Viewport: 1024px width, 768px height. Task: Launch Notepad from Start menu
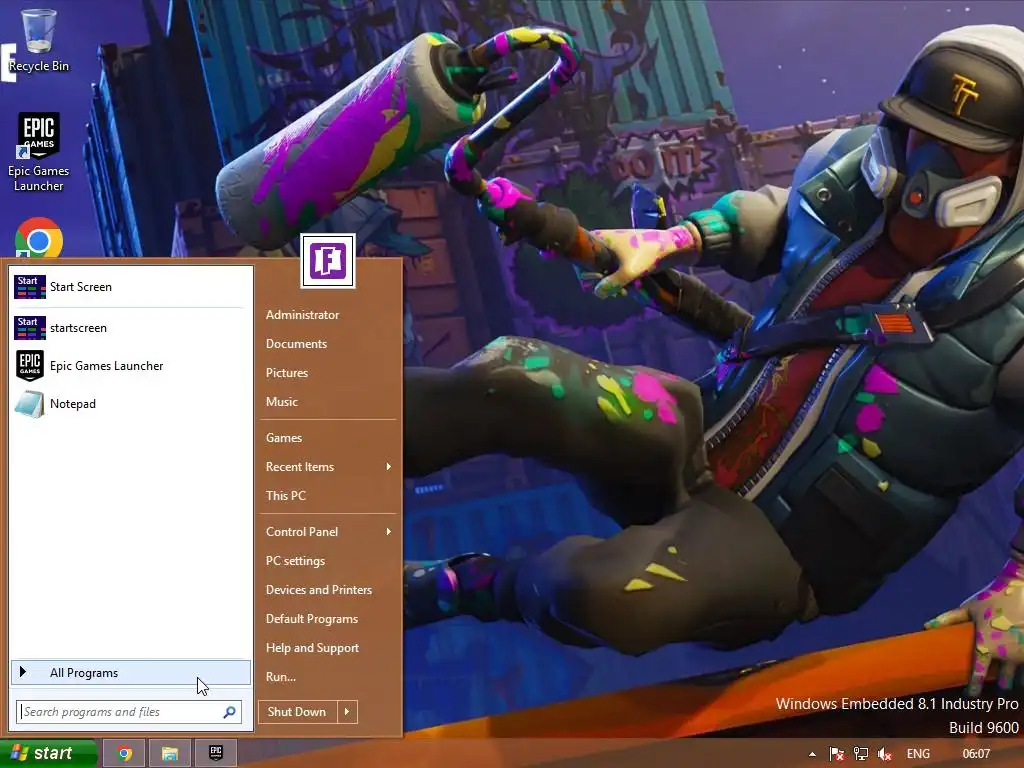click(x=131, y=404)
